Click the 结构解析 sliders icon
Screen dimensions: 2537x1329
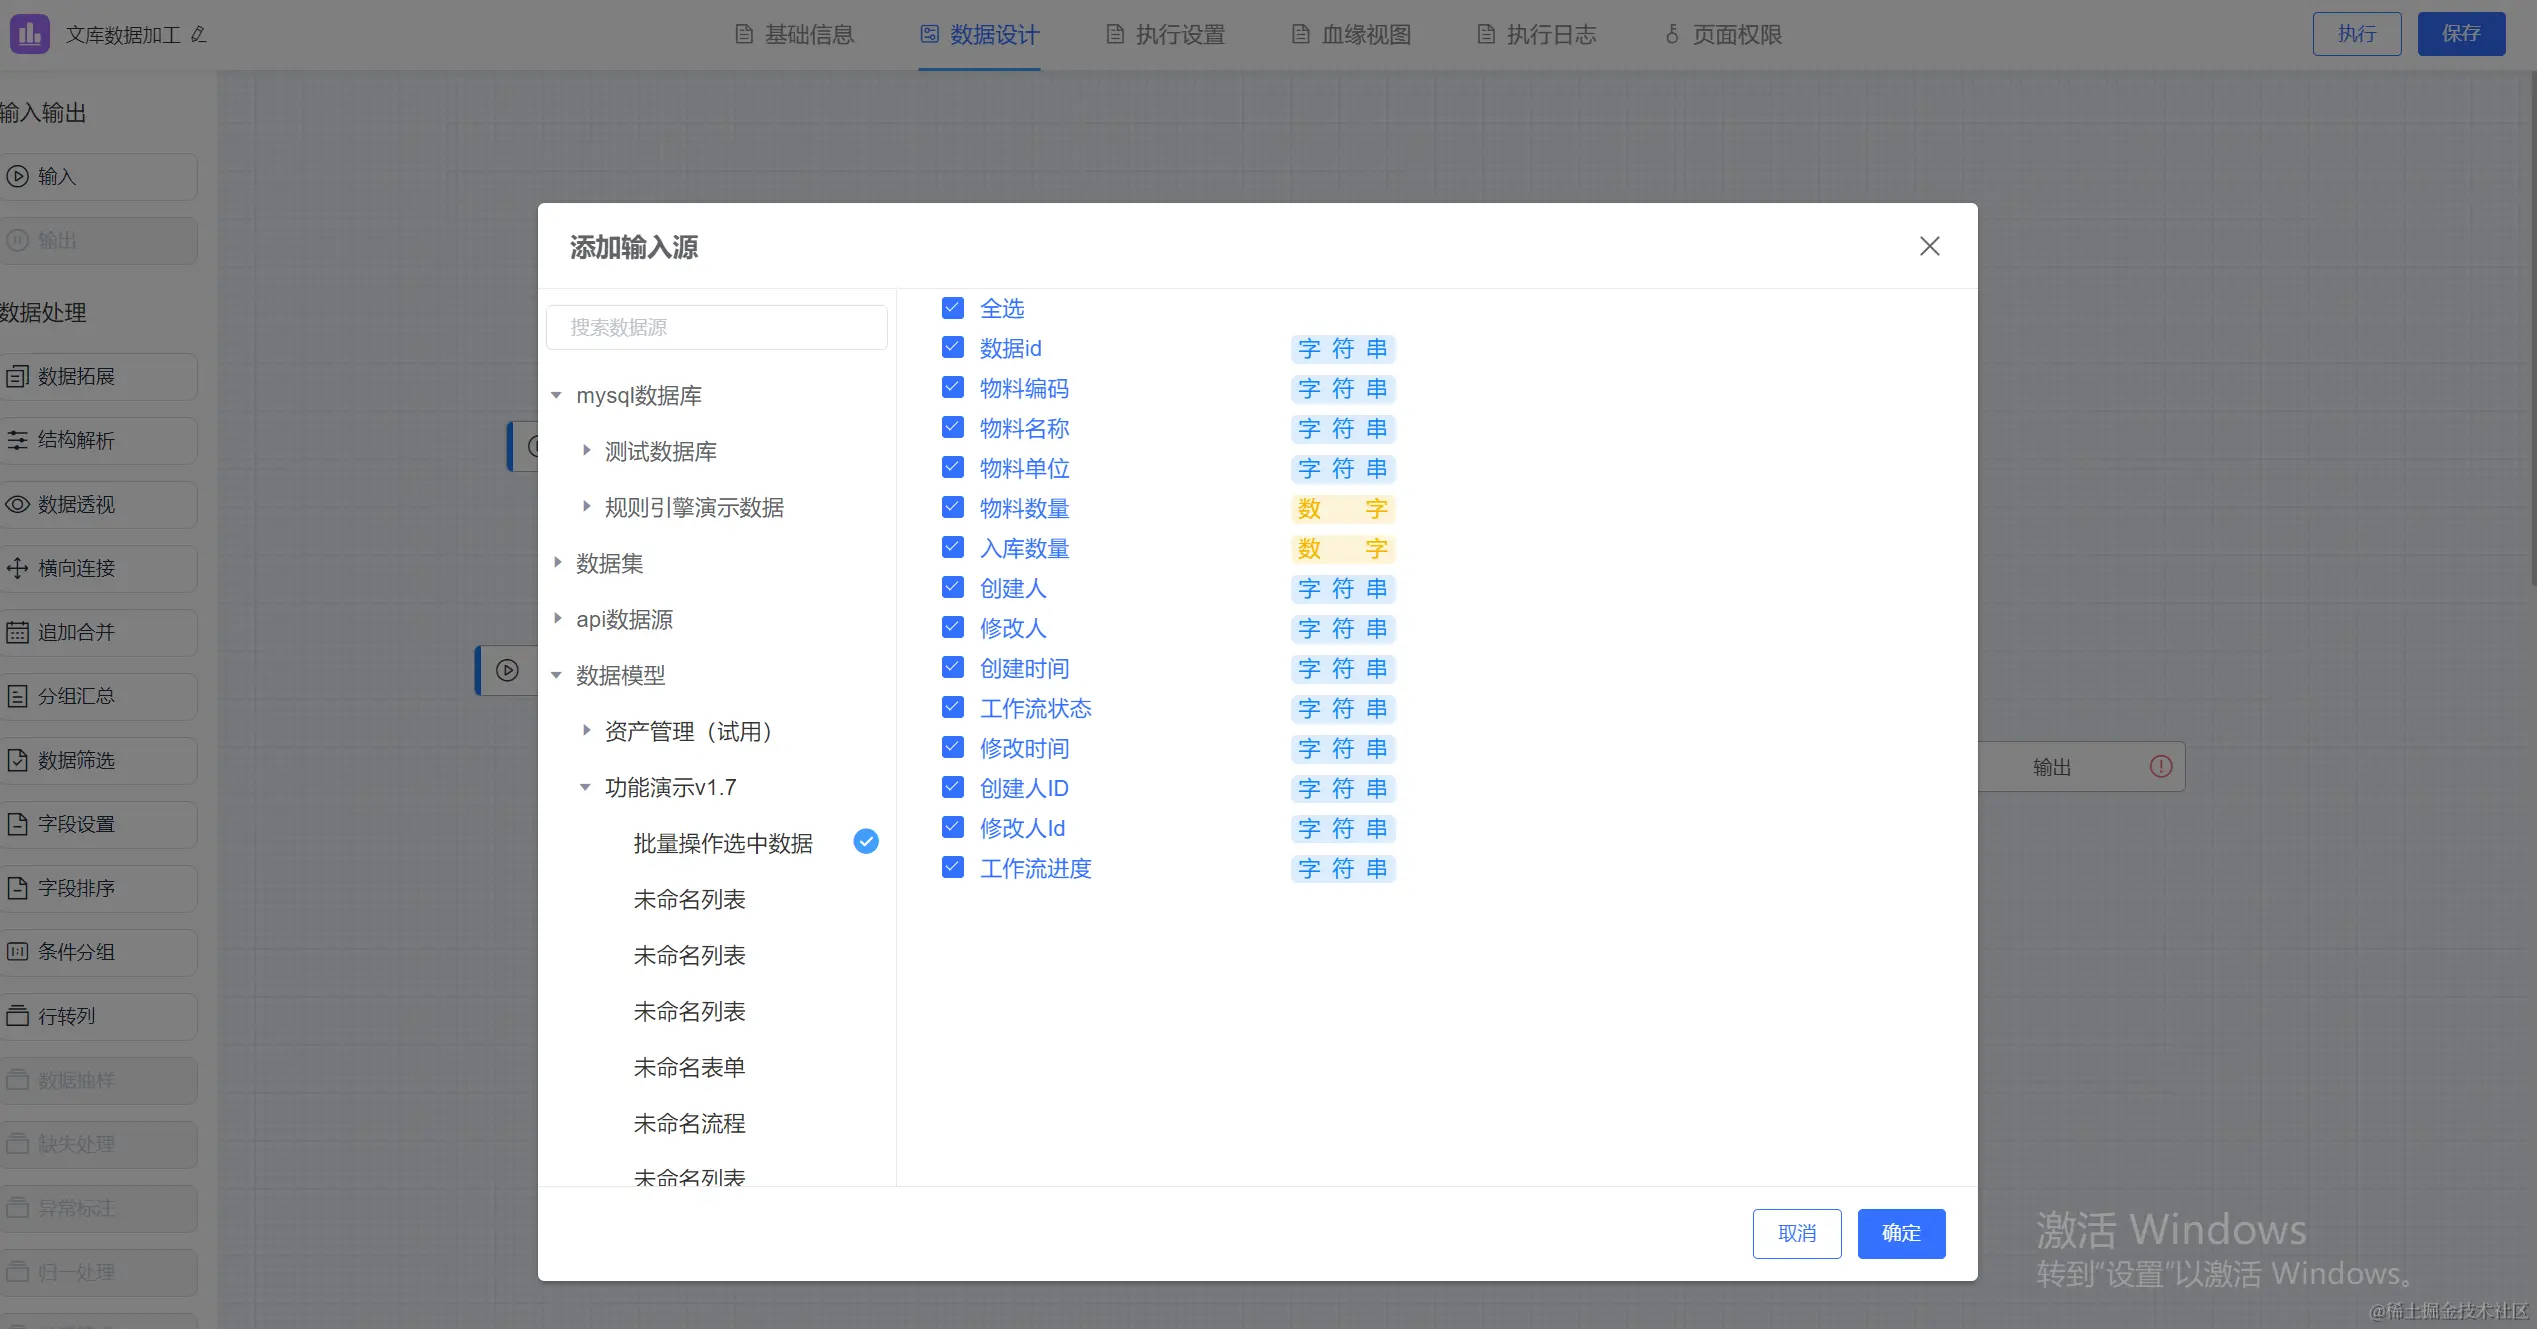coord(17,441)
